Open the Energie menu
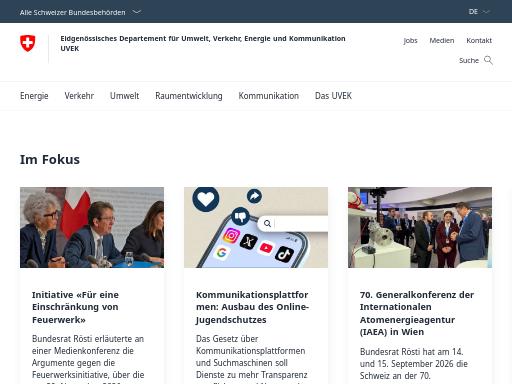 34,96
